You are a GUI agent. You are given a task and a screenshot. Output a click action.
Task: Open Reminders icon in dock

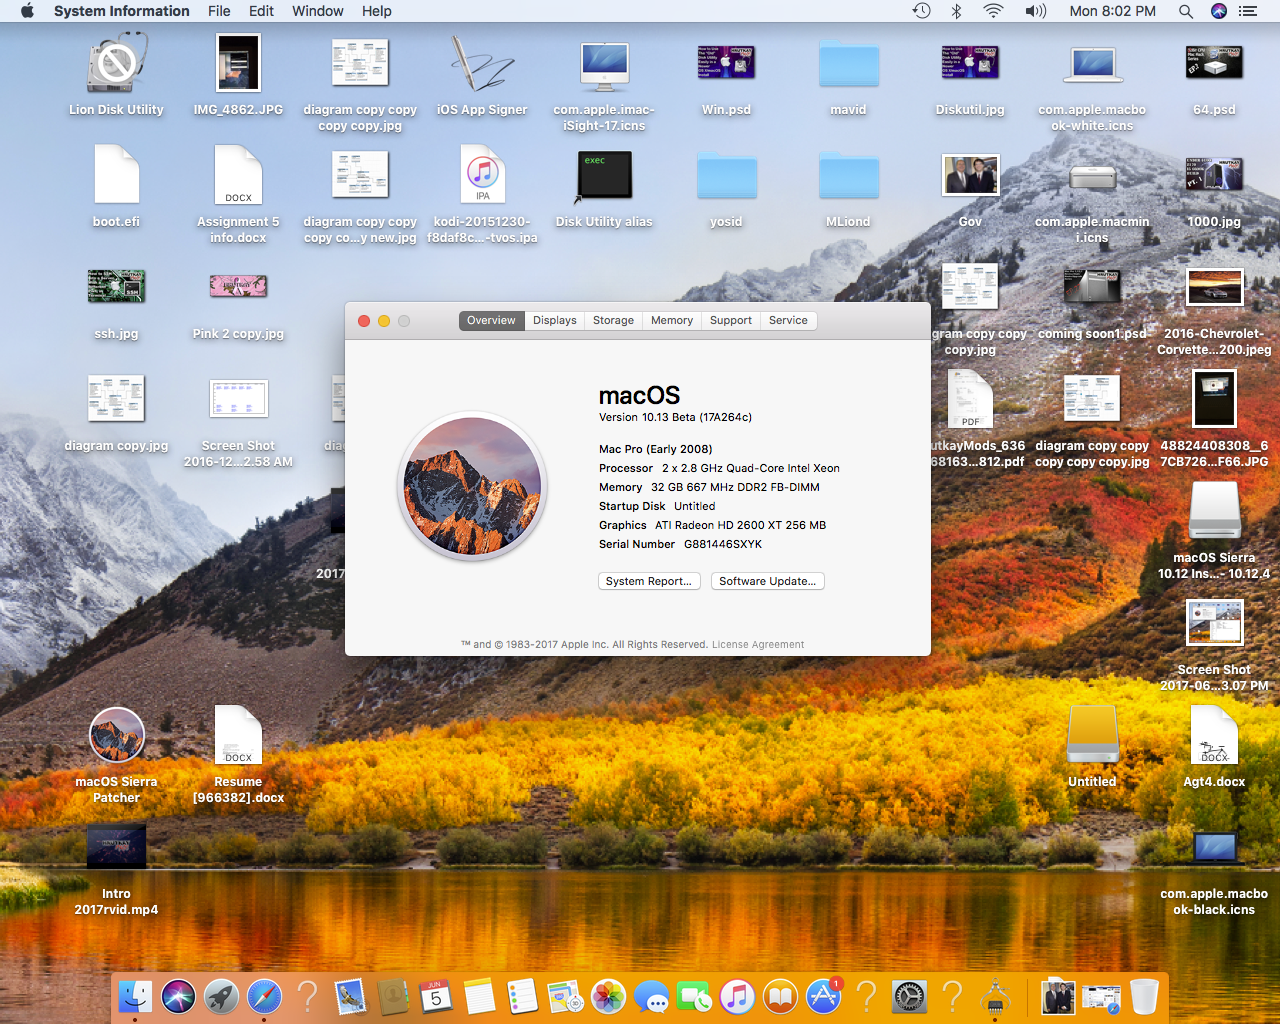point(522,997)
